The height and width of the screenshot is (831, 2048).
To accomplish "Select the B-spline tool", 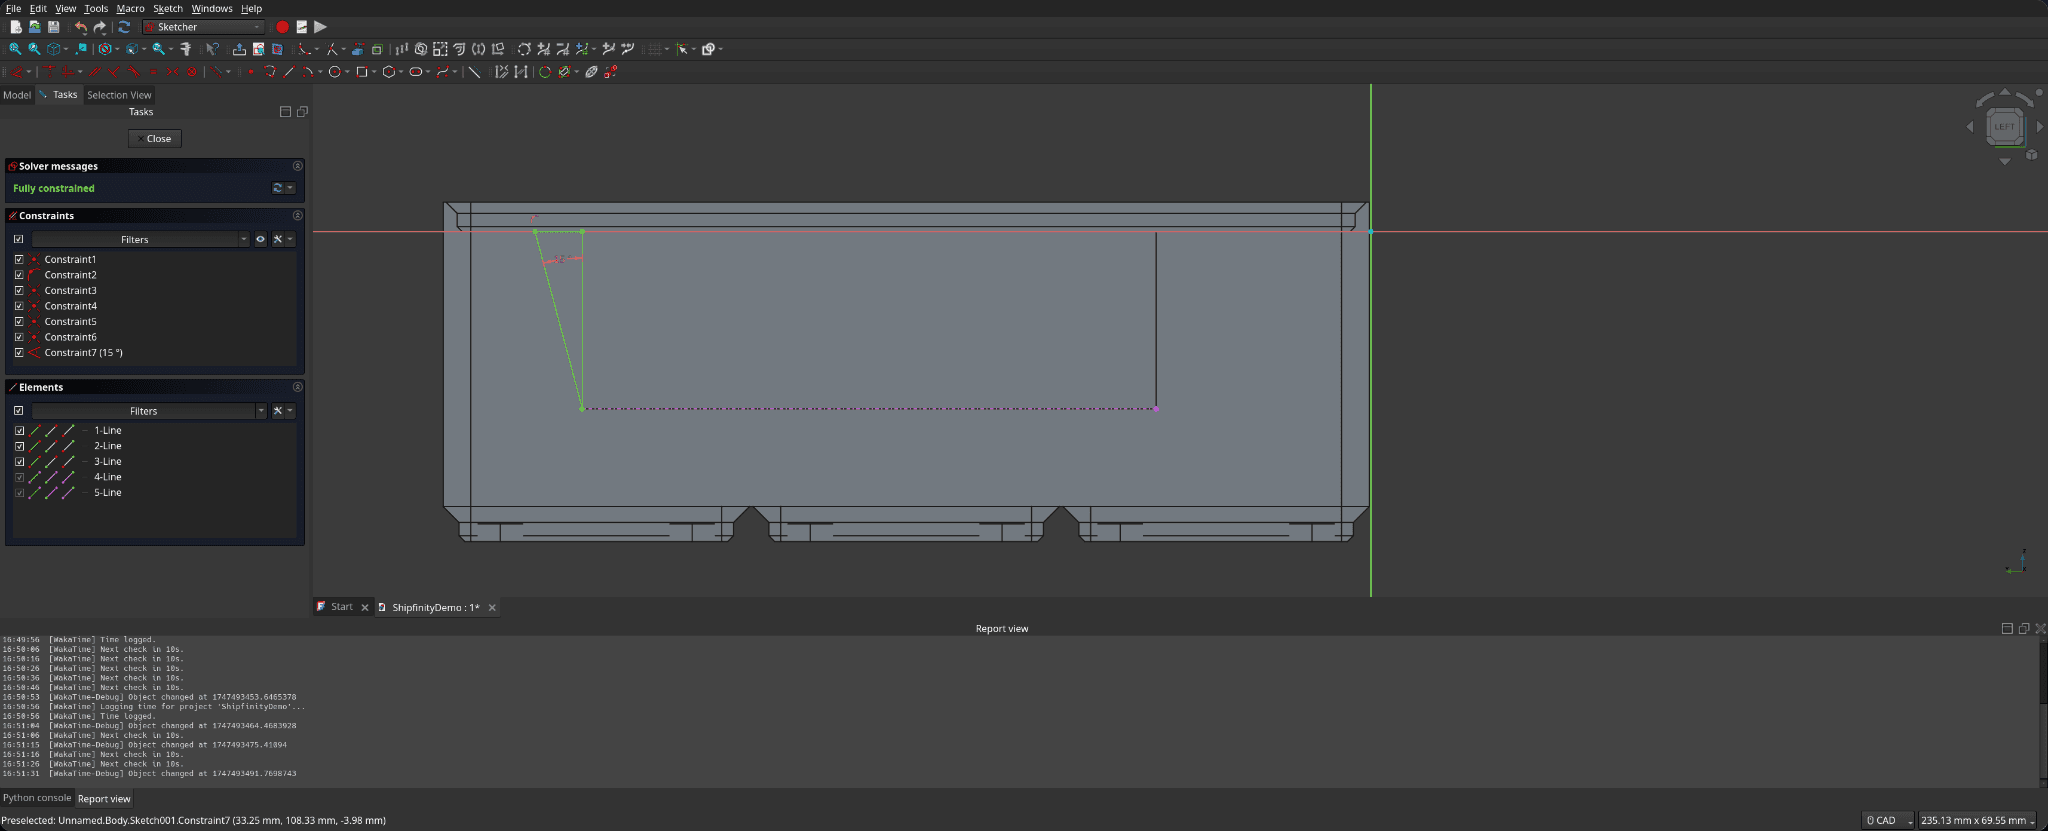I will click(x=443, y=72).
